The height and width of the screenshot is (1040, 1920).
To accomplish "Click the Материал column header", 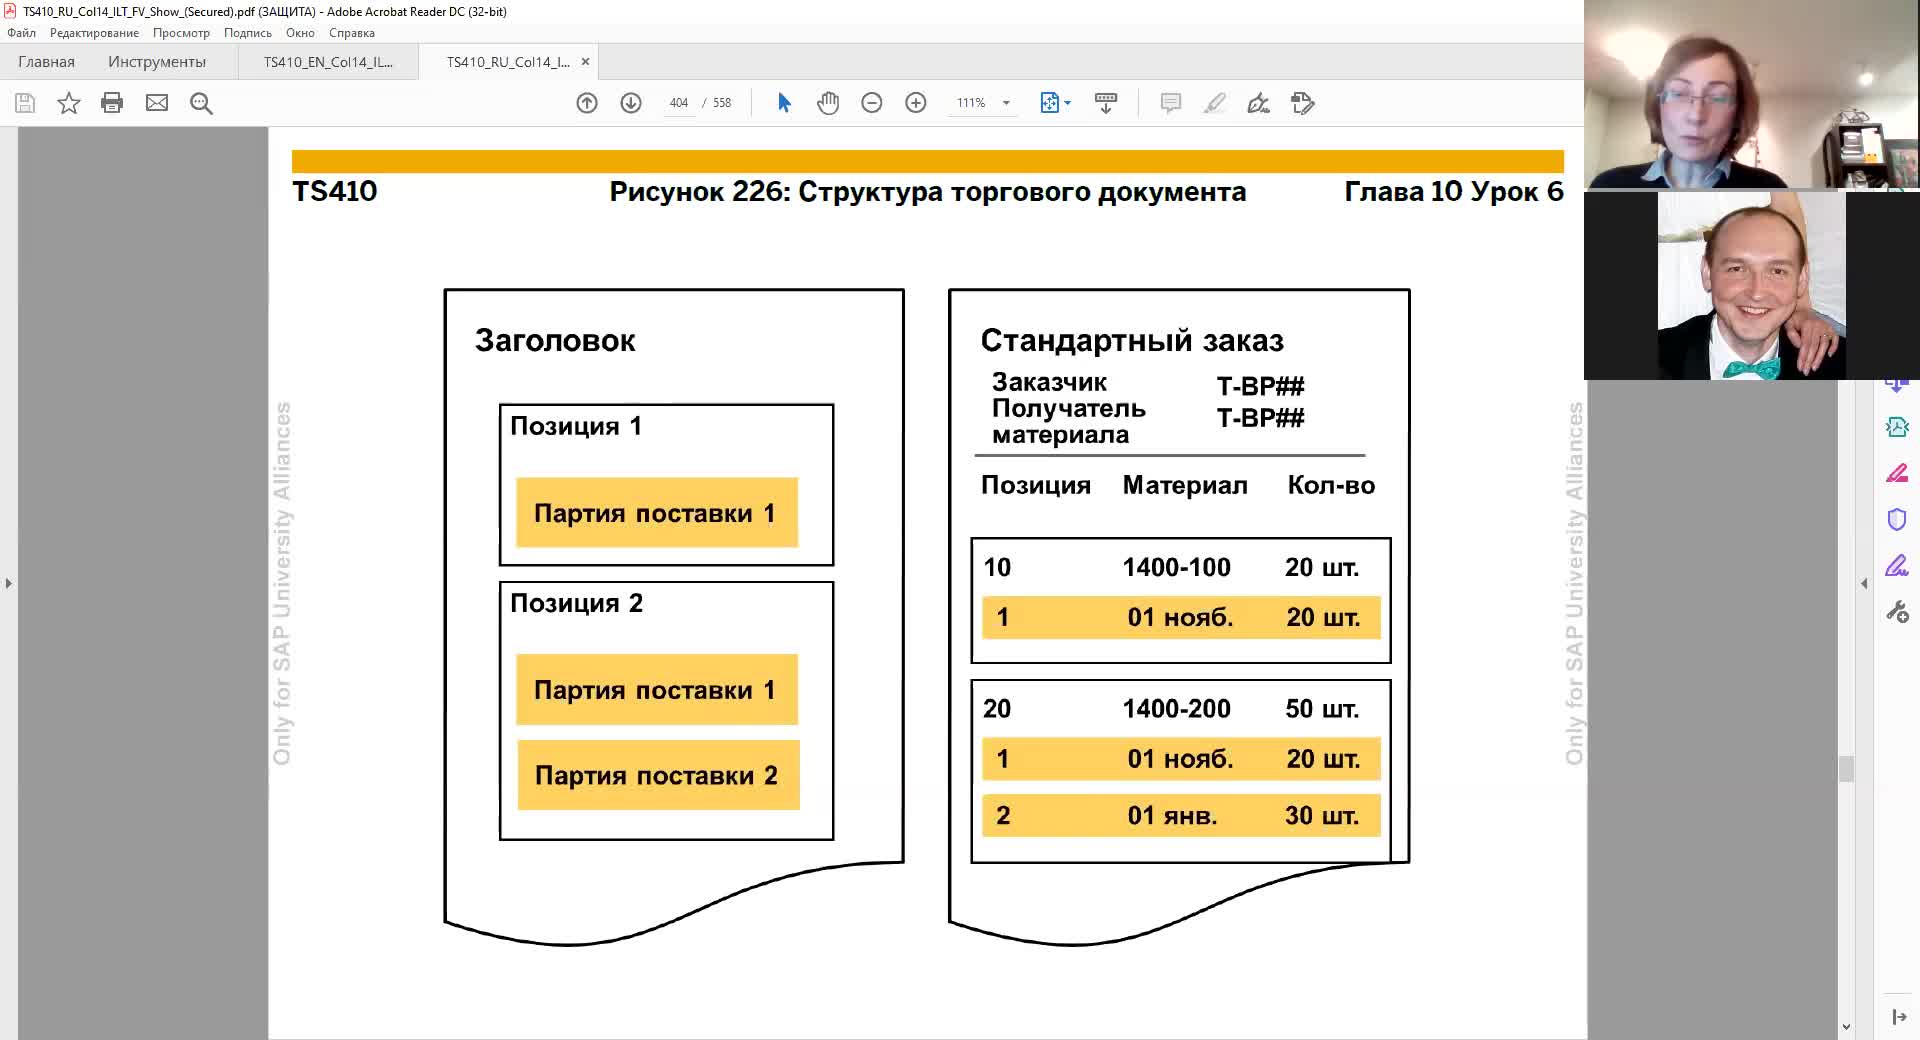I will 1185,485.
